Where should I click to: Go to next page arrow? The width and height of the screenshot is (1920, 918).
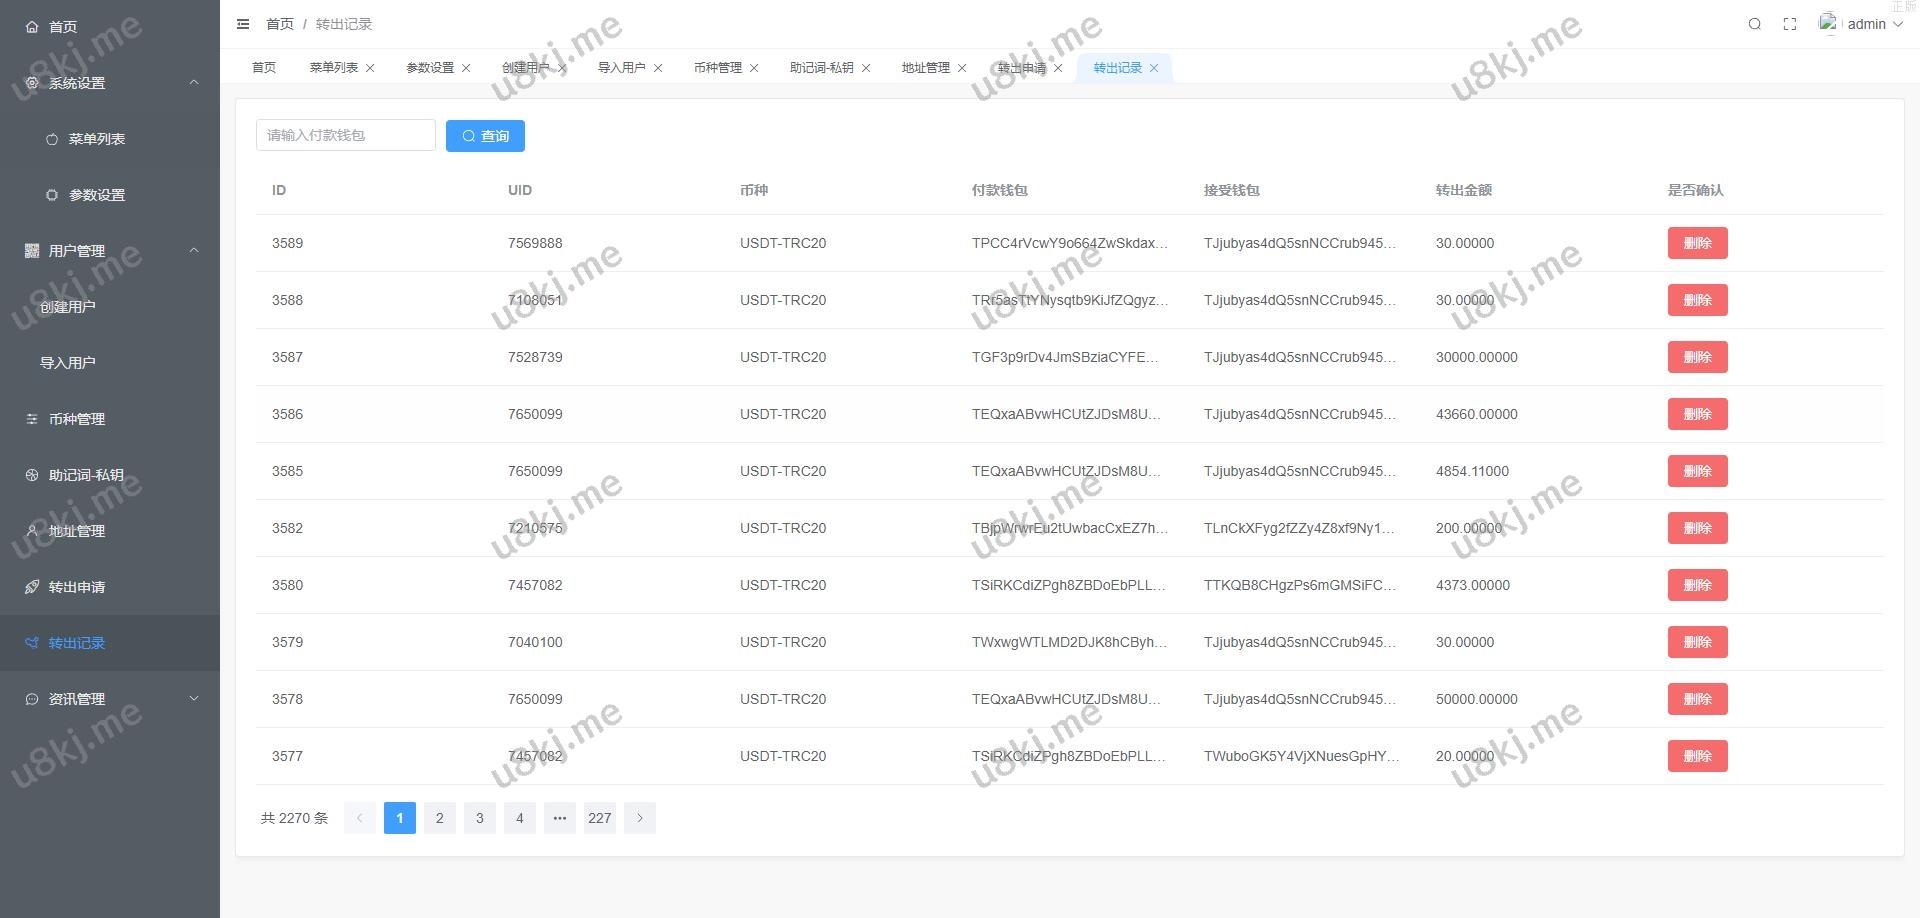point(640,818)
